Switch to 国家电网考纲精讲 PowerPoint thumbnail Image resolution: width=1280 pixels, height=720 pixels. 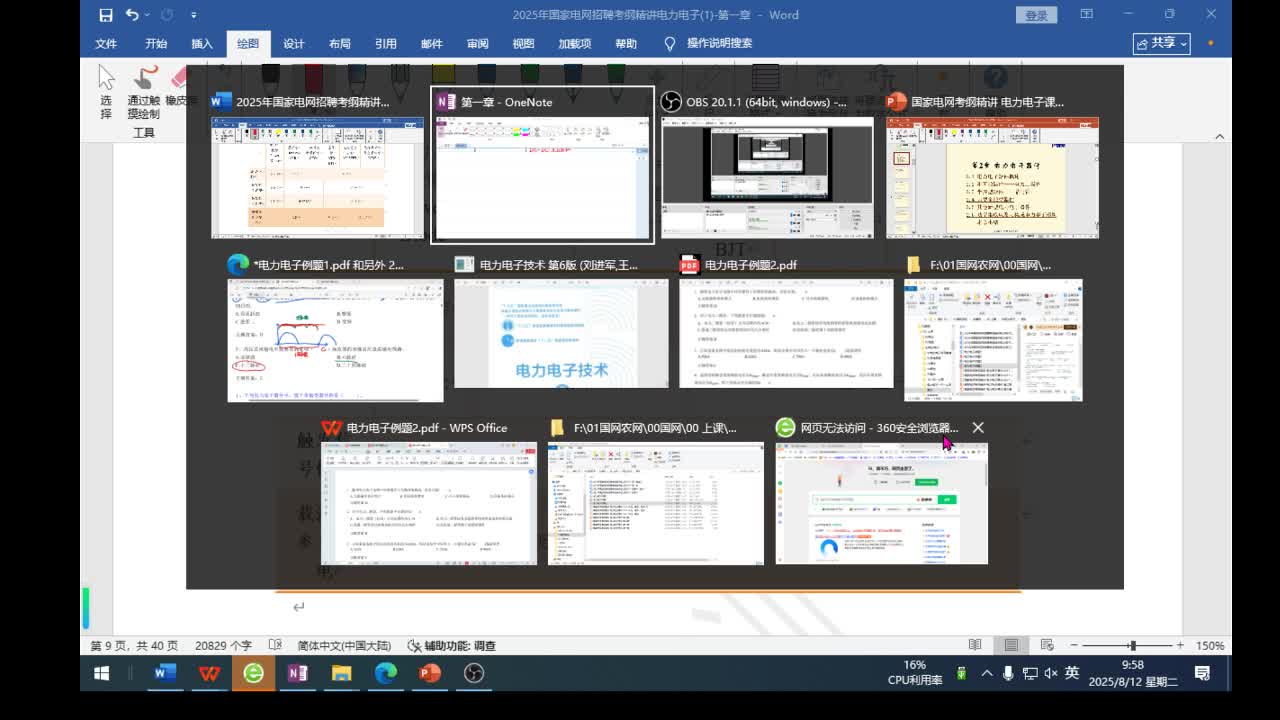tap(992, 177)
